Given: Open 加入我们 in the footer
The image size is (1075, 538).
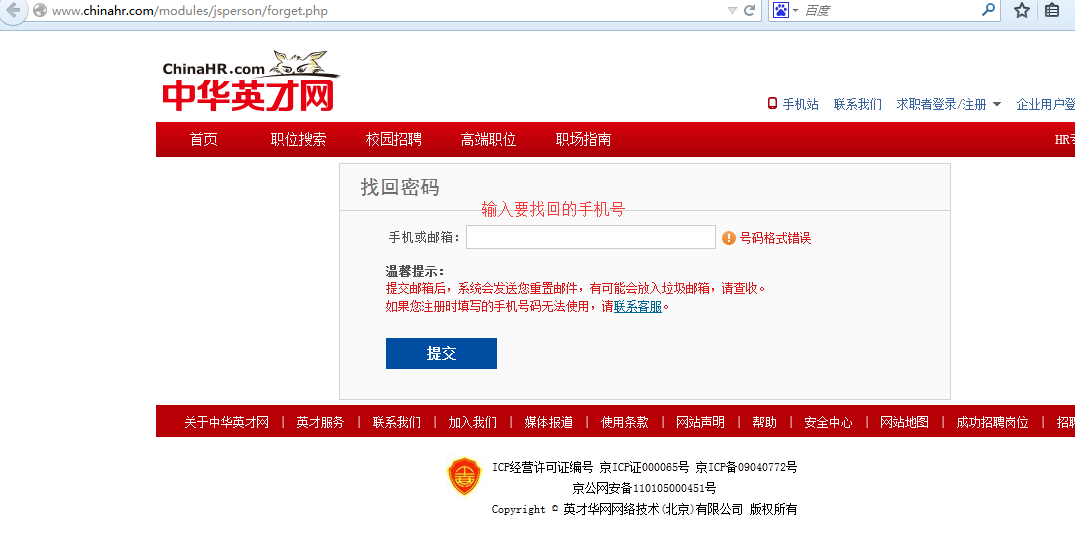Looking at the screenshot, I should (x=473, y=422).
